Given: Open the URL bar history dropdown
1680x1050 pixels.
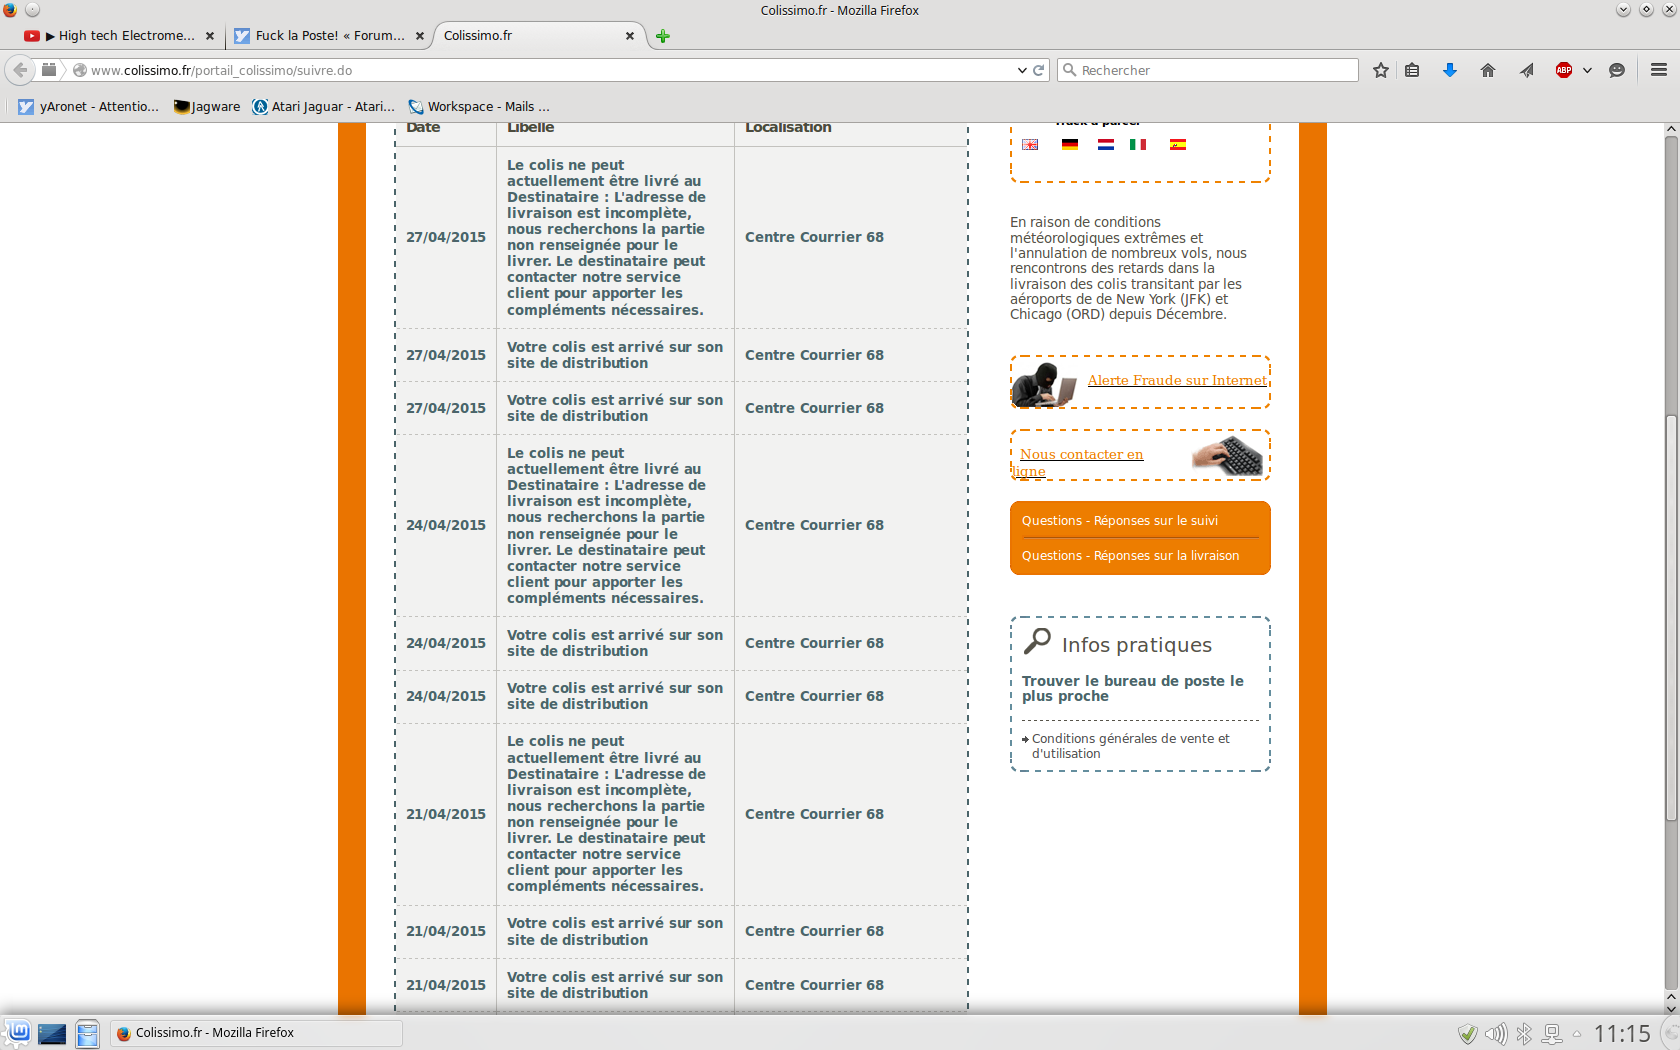Looking at the screenshot, I should point(1022,70).
